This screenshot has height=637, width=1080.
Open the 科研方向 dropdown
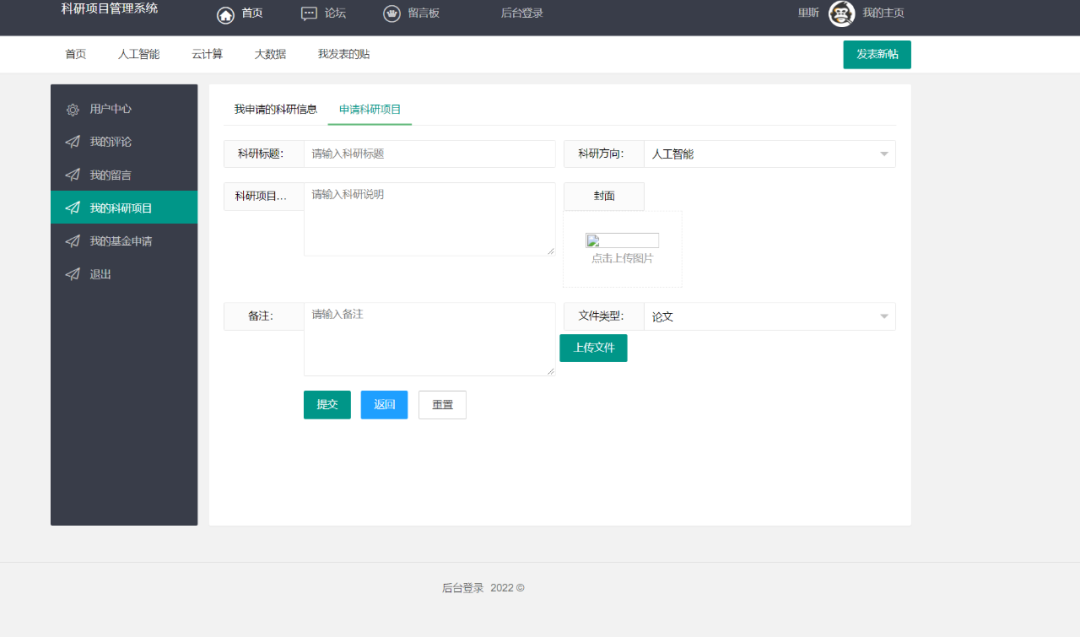(x=769, y=154)
